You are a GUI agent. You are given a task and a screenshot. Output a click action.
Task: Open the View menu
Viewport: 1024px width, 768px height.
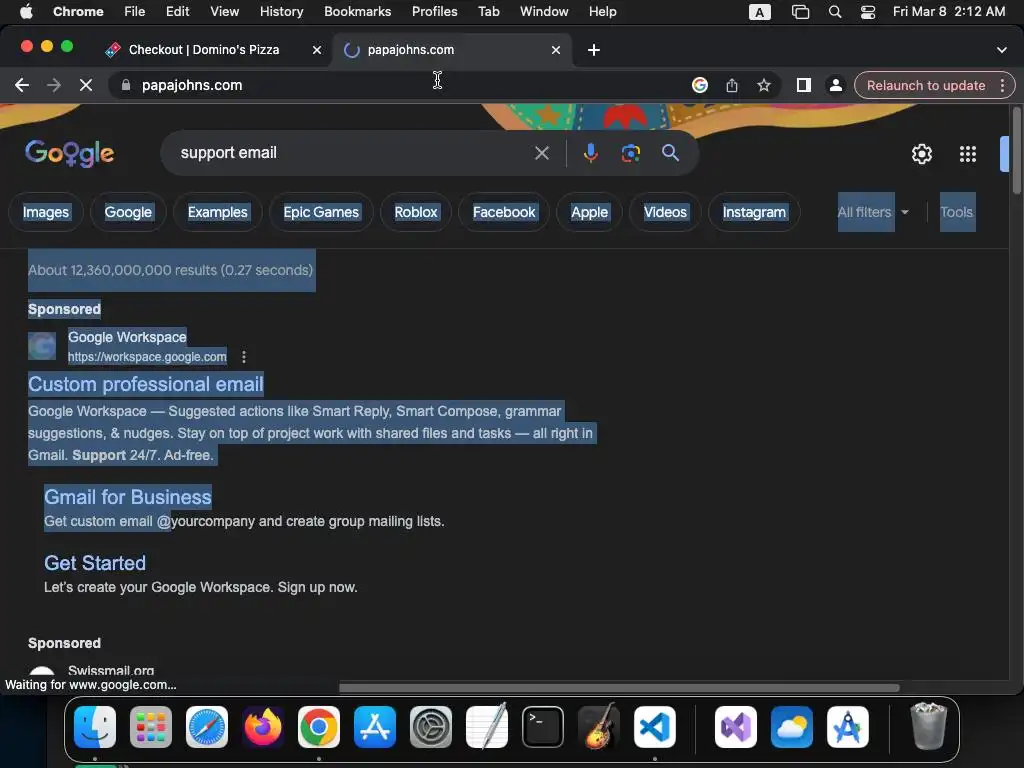(x=224, y=12)
